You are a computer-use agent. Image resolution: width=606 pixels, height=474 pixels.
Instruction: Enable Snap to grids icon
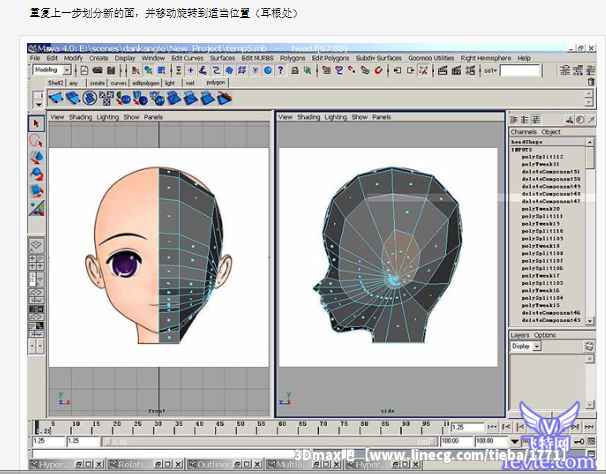(327, 70)
